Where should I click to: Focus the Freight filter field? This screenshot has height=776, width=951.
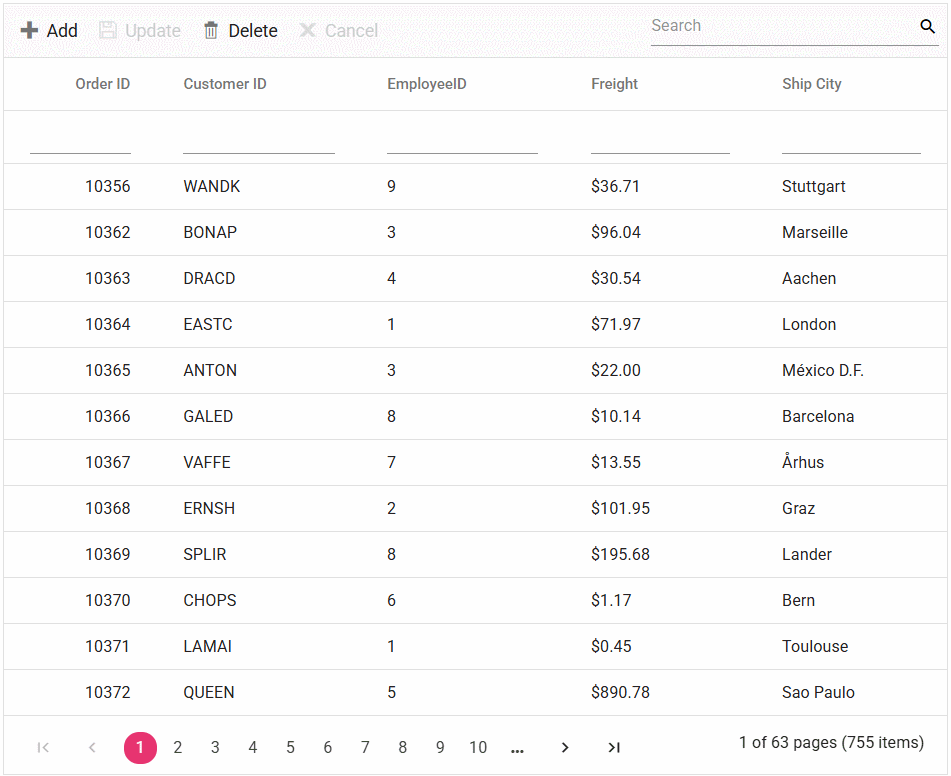tap(660, 140)
